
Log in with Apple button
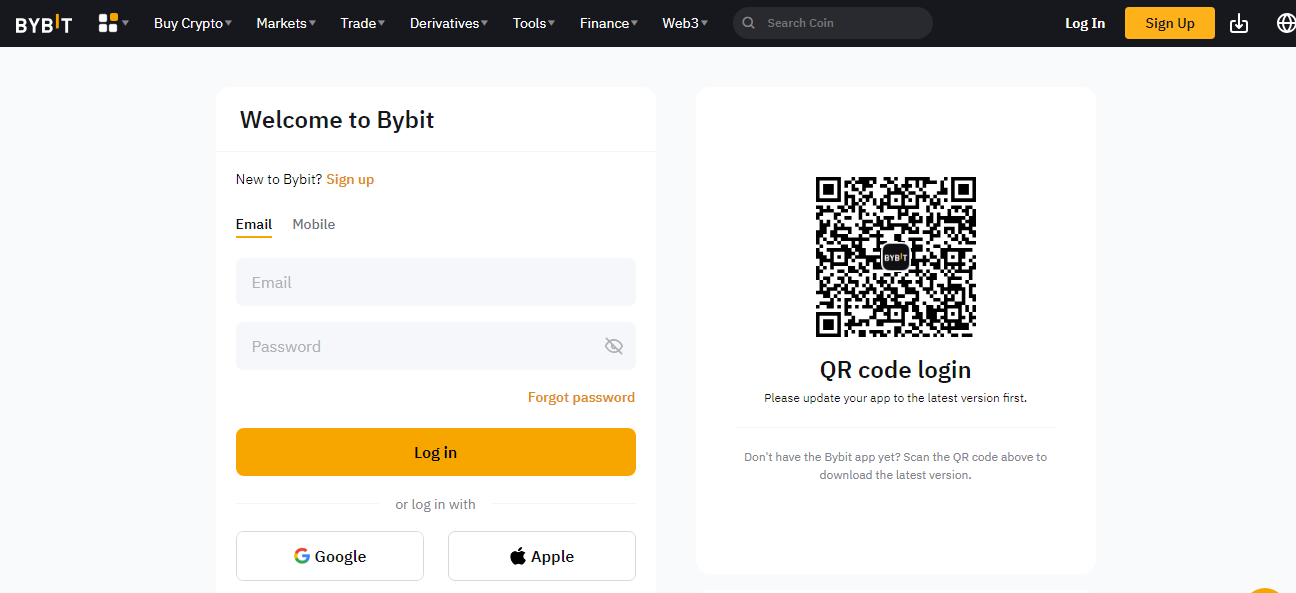542,556
